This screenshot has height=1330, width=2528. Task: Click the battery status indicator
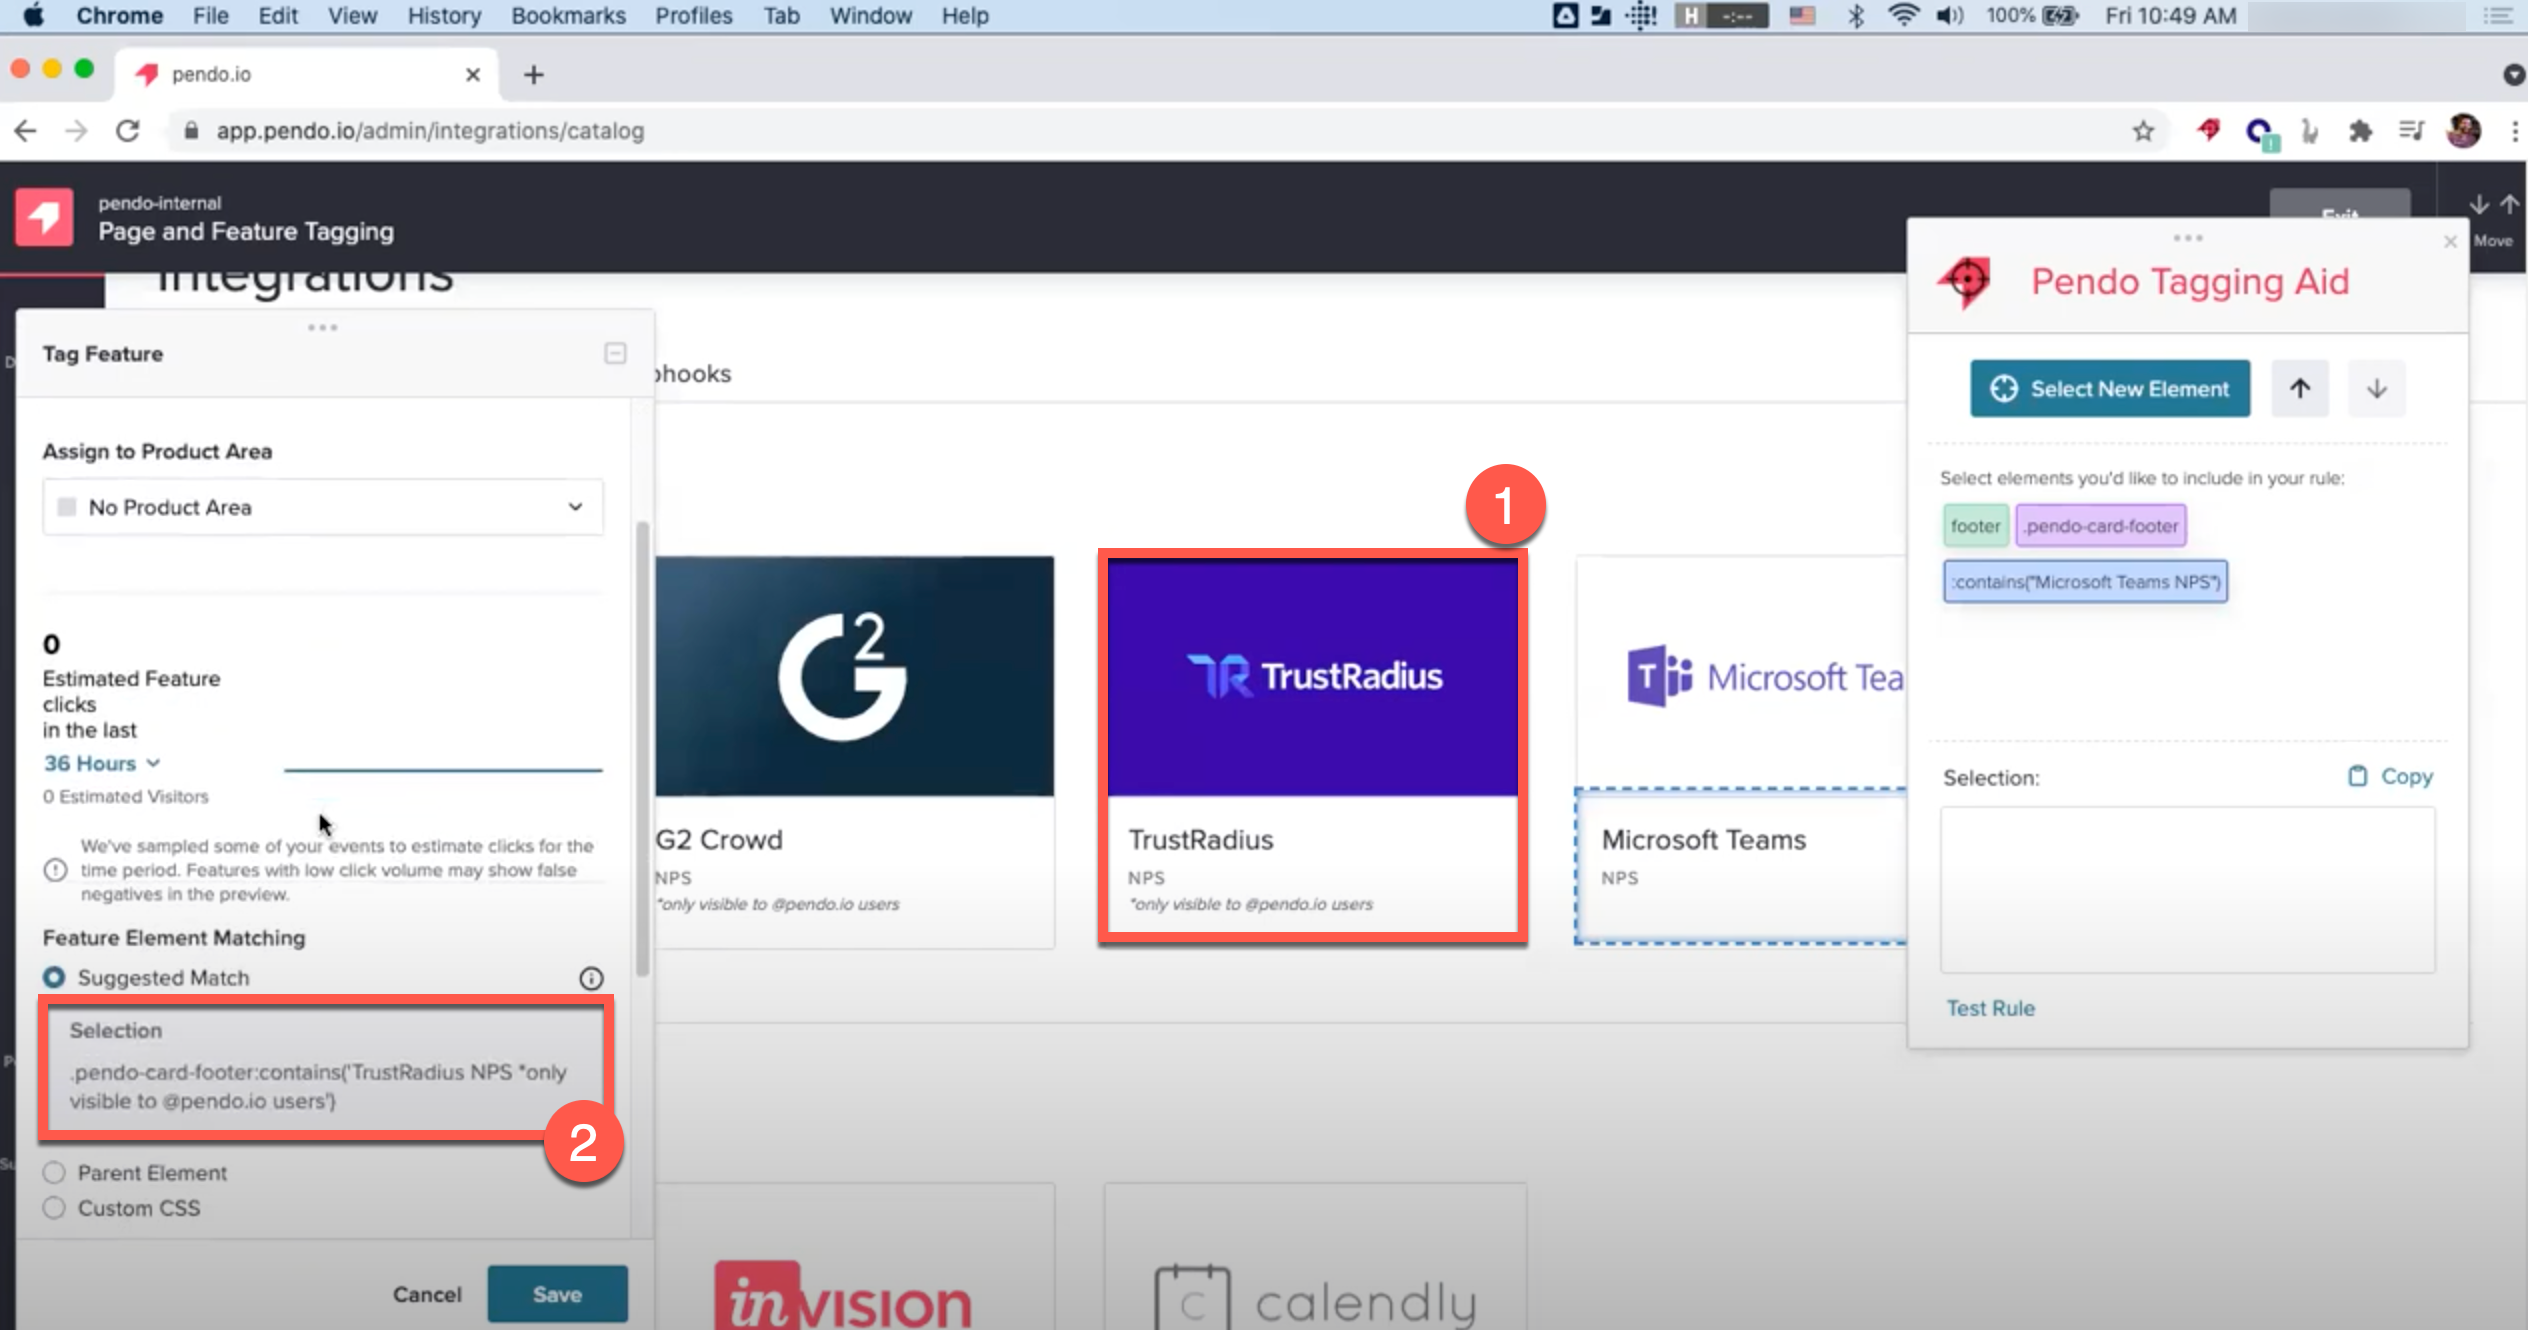(x=2060, y=15)
